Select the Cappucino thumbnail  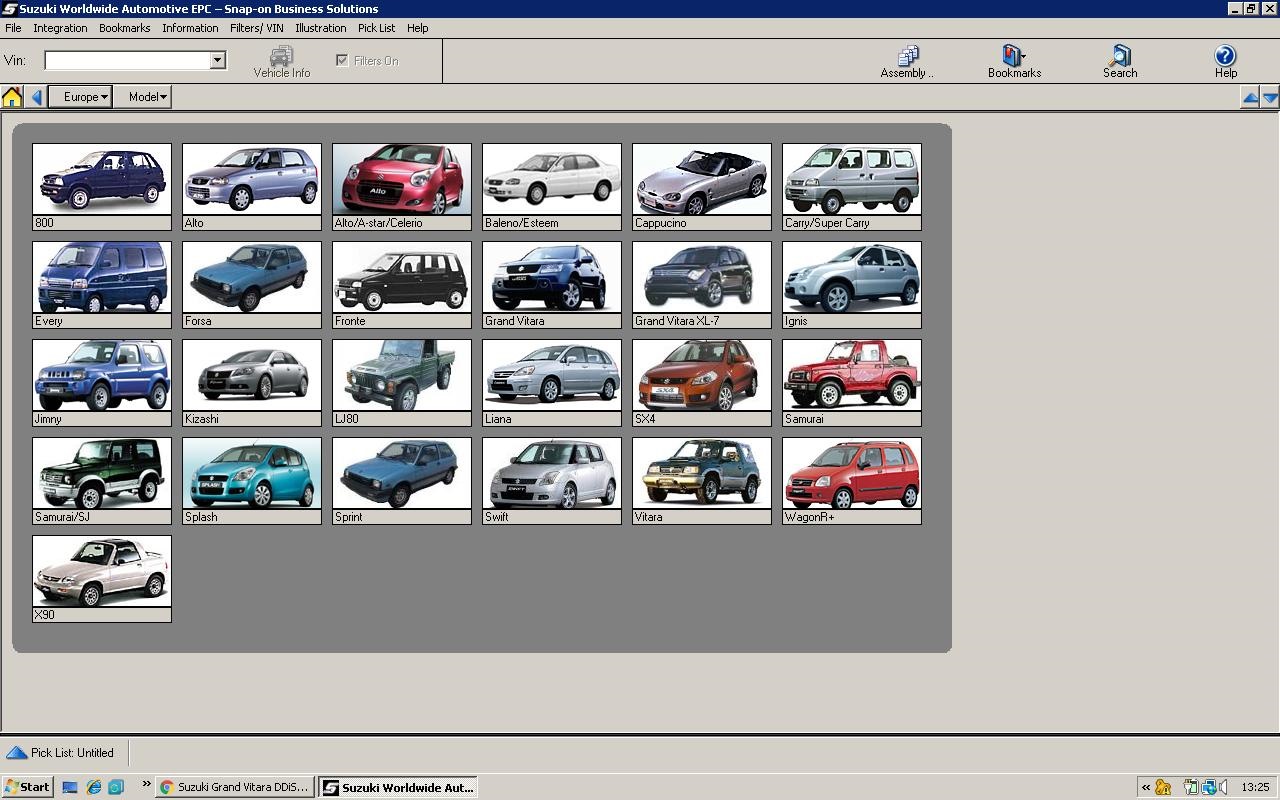pos(702,187)
